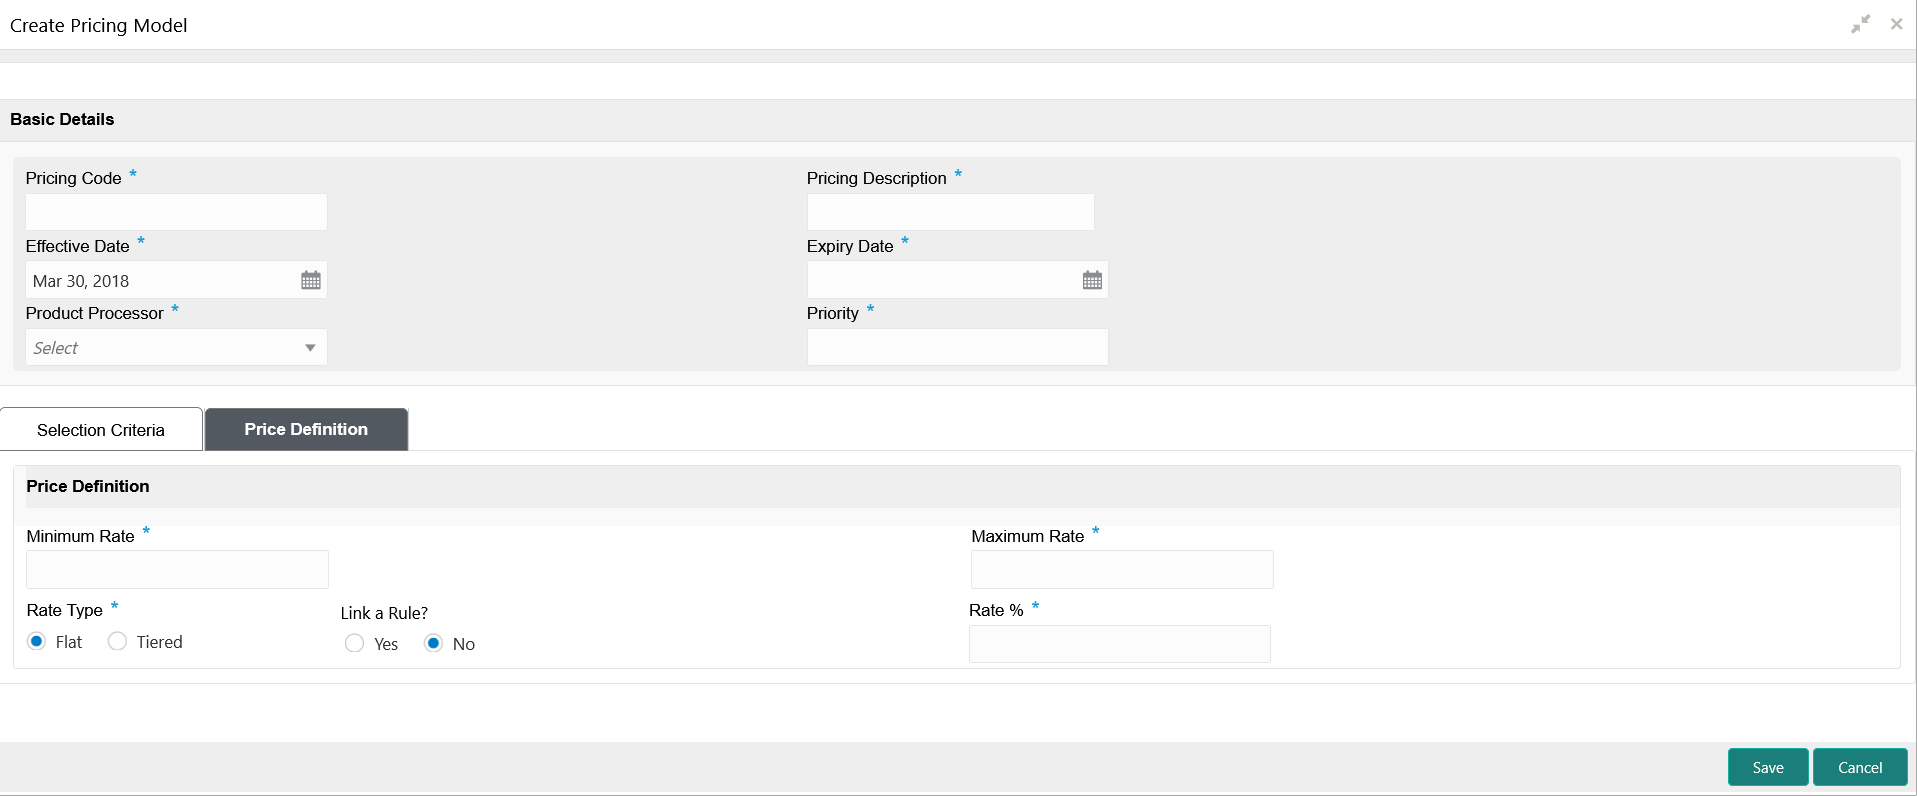Open the Expiry Date calendar picker
This screenshot has width=1917, height=796.
[1092, 281]
